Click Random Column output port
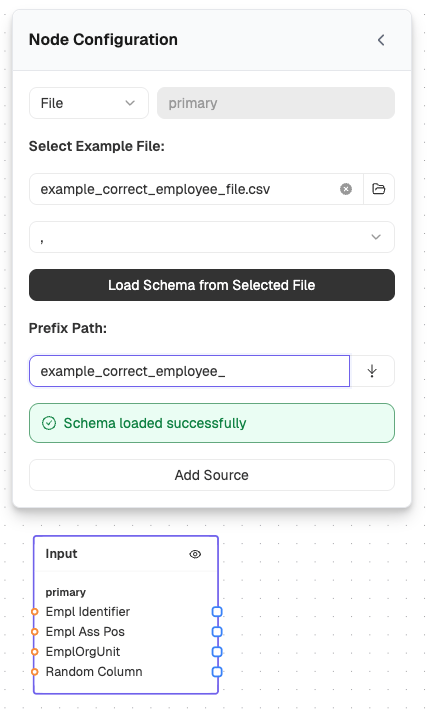The image size is (432, 716). [x=217, y=672]
